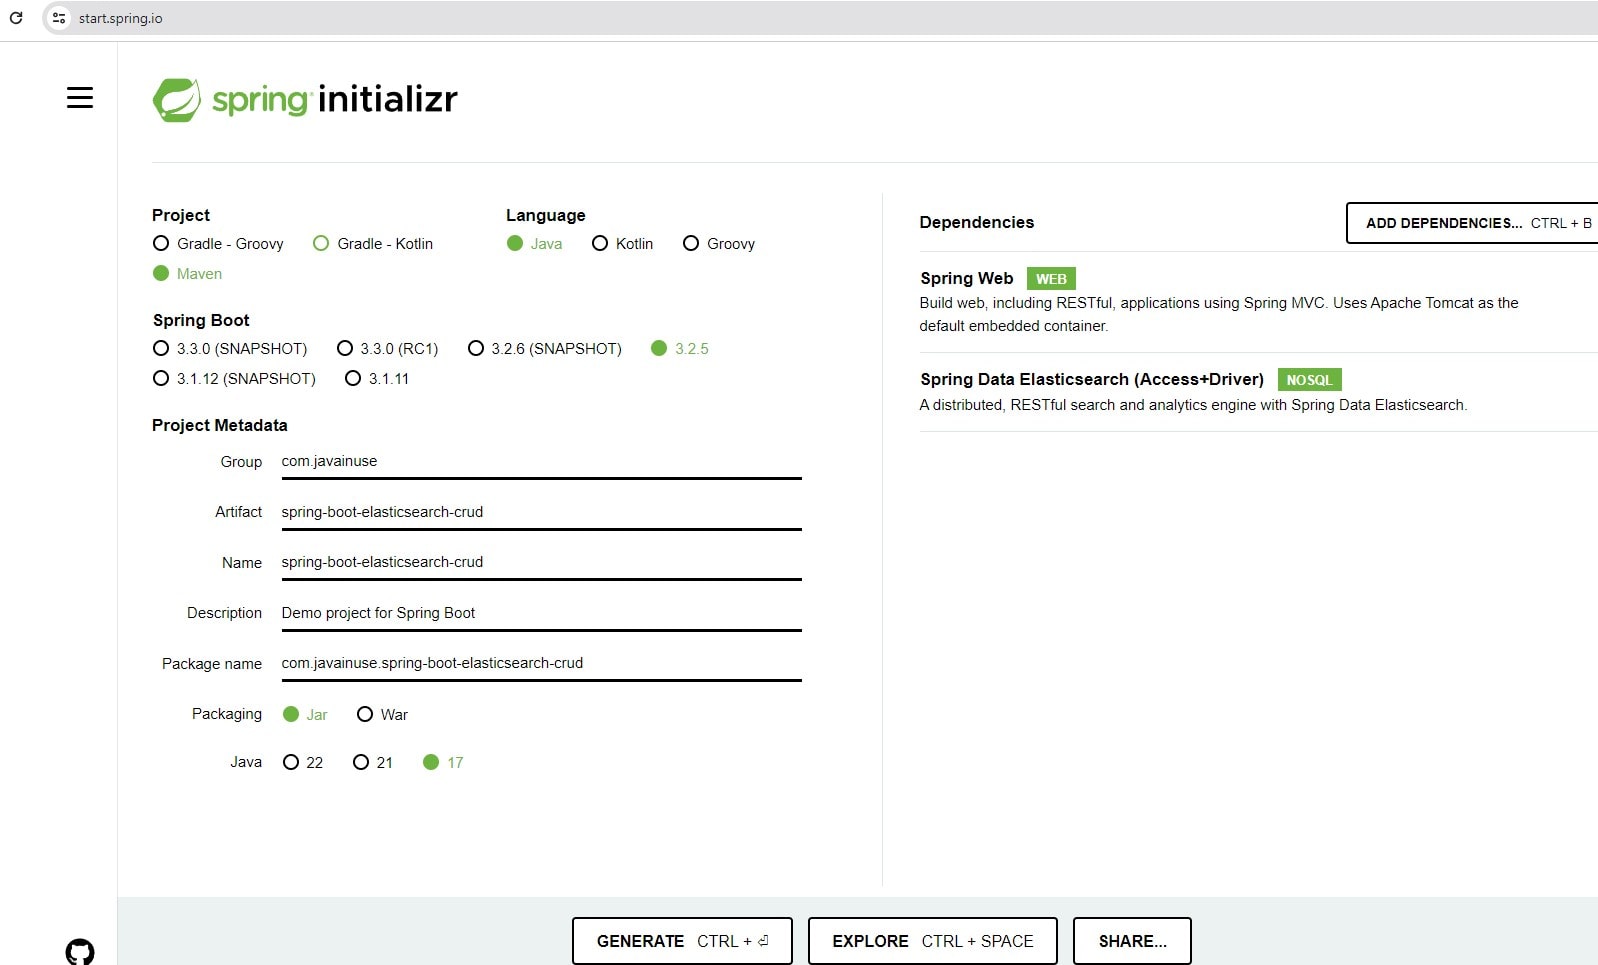Select Spring Boot 3.3.0 (SNAPSHOT)
Image resolution: width=1598 pixels, height=965 pixels.
point(230,349)
